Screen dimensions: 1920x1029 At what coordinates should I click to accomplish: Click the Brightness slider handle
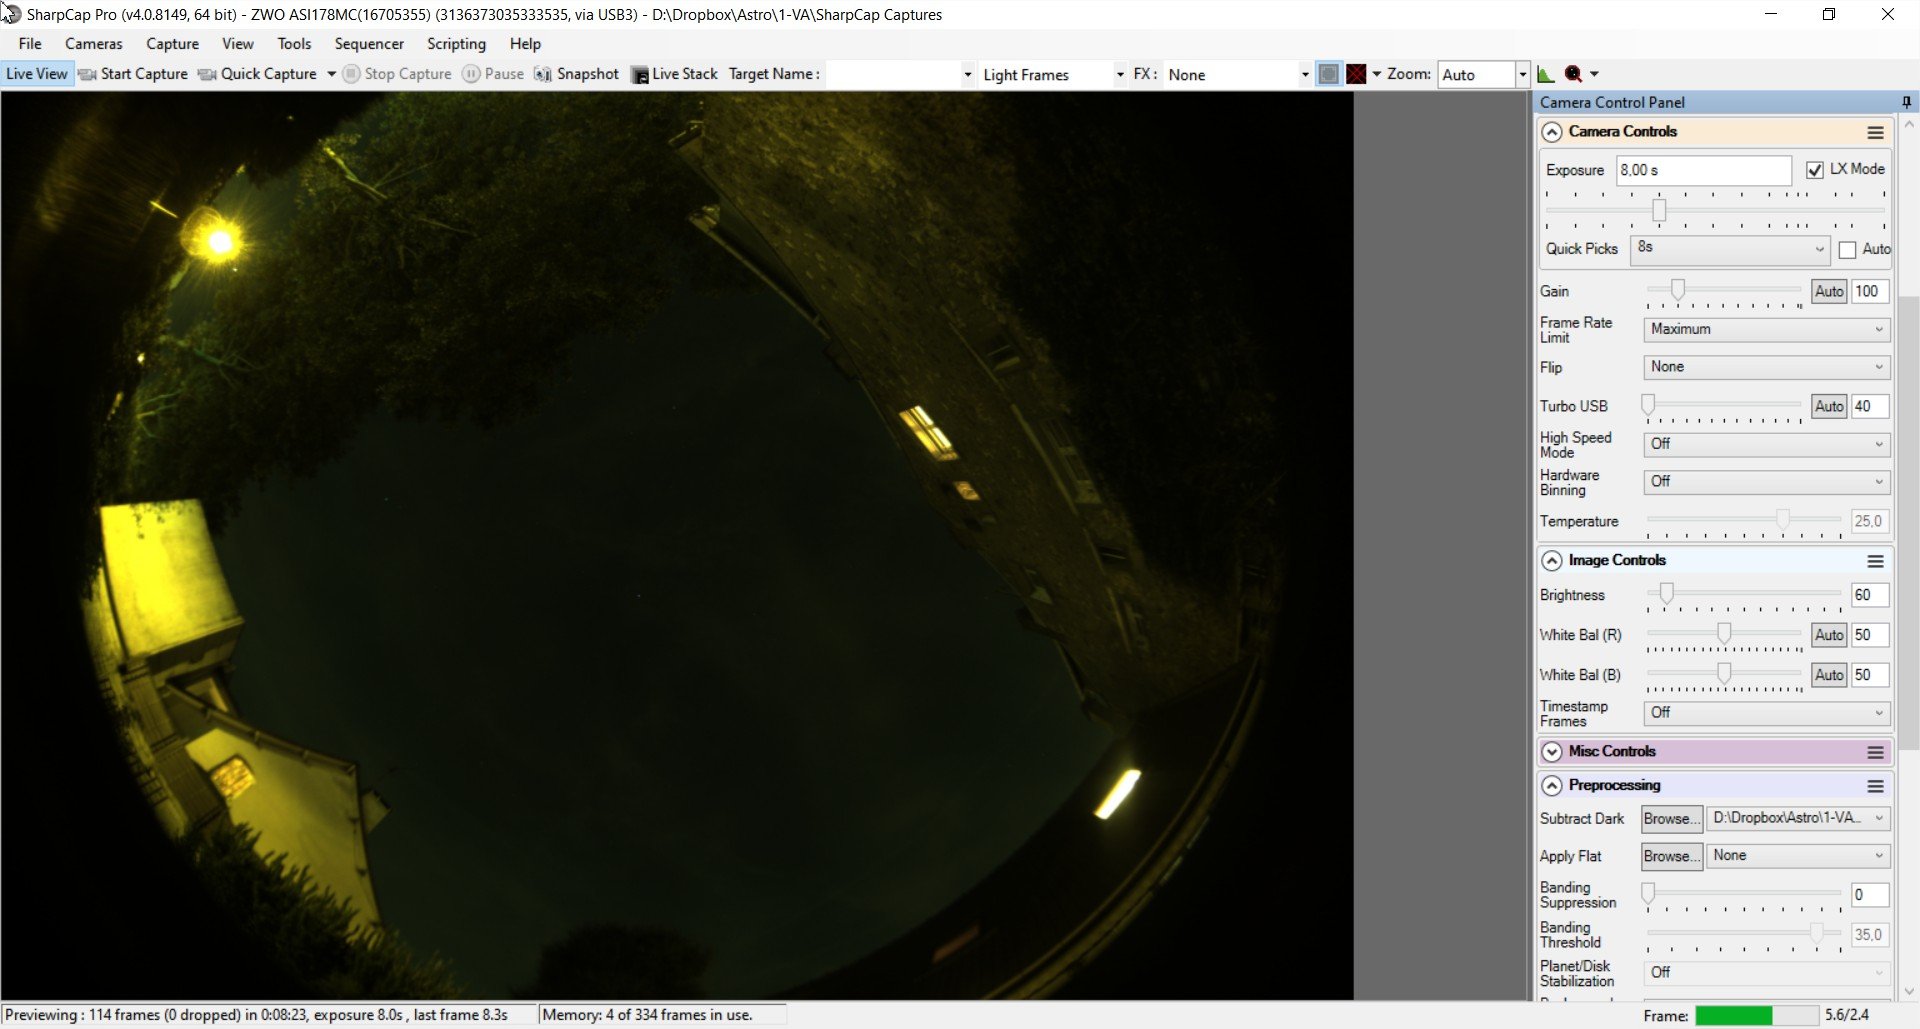coord(1666,594)
